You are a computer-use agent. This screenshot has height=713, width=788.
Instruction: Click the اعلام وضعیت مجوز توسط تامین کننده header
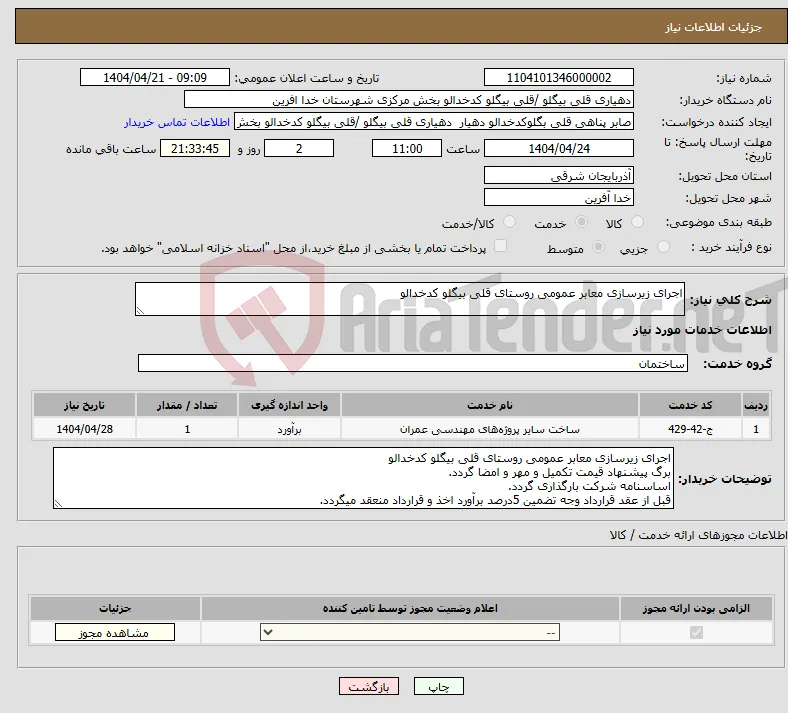click(x=410, y=608)
